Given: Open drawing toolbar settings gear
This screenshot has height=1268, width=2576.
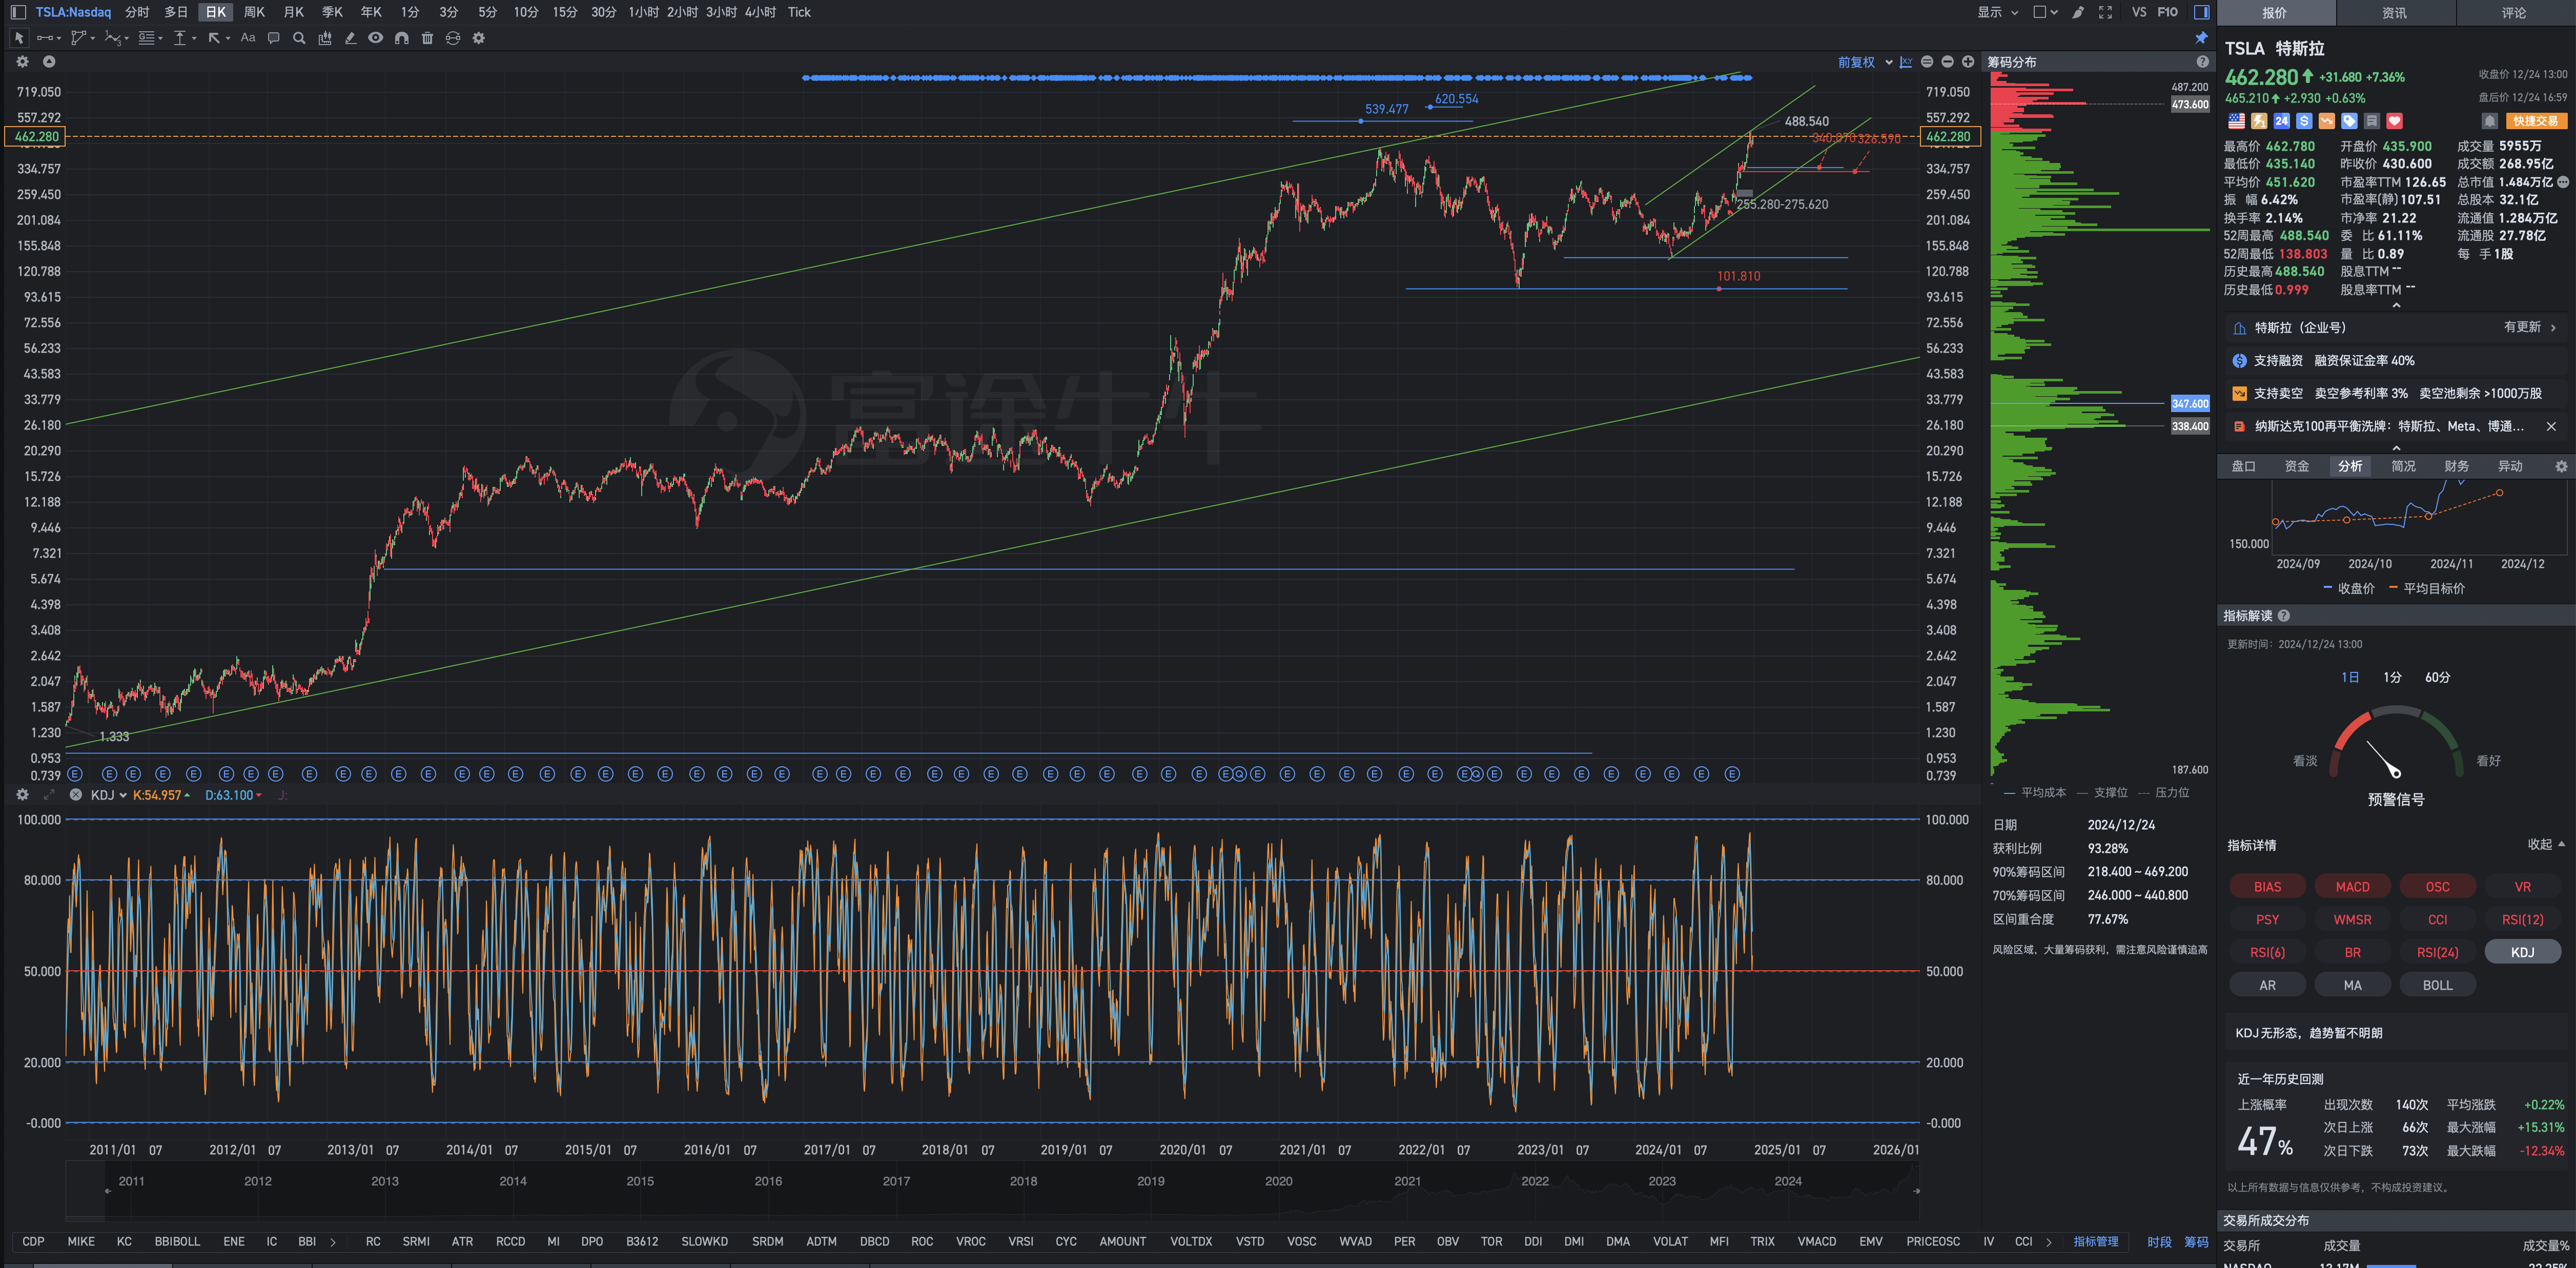Looking at the screenshot, I should (479, 38).
